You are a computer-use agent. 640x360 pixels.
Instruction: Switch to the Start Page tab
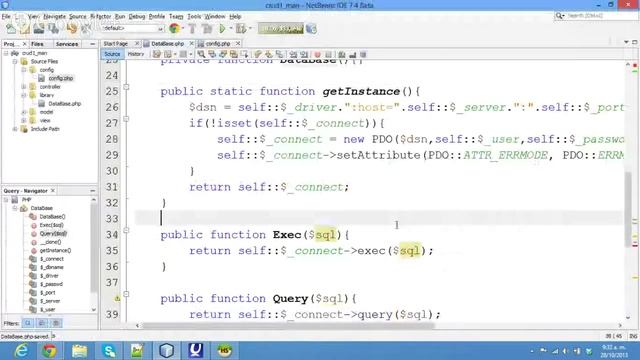tap(116, 43)
